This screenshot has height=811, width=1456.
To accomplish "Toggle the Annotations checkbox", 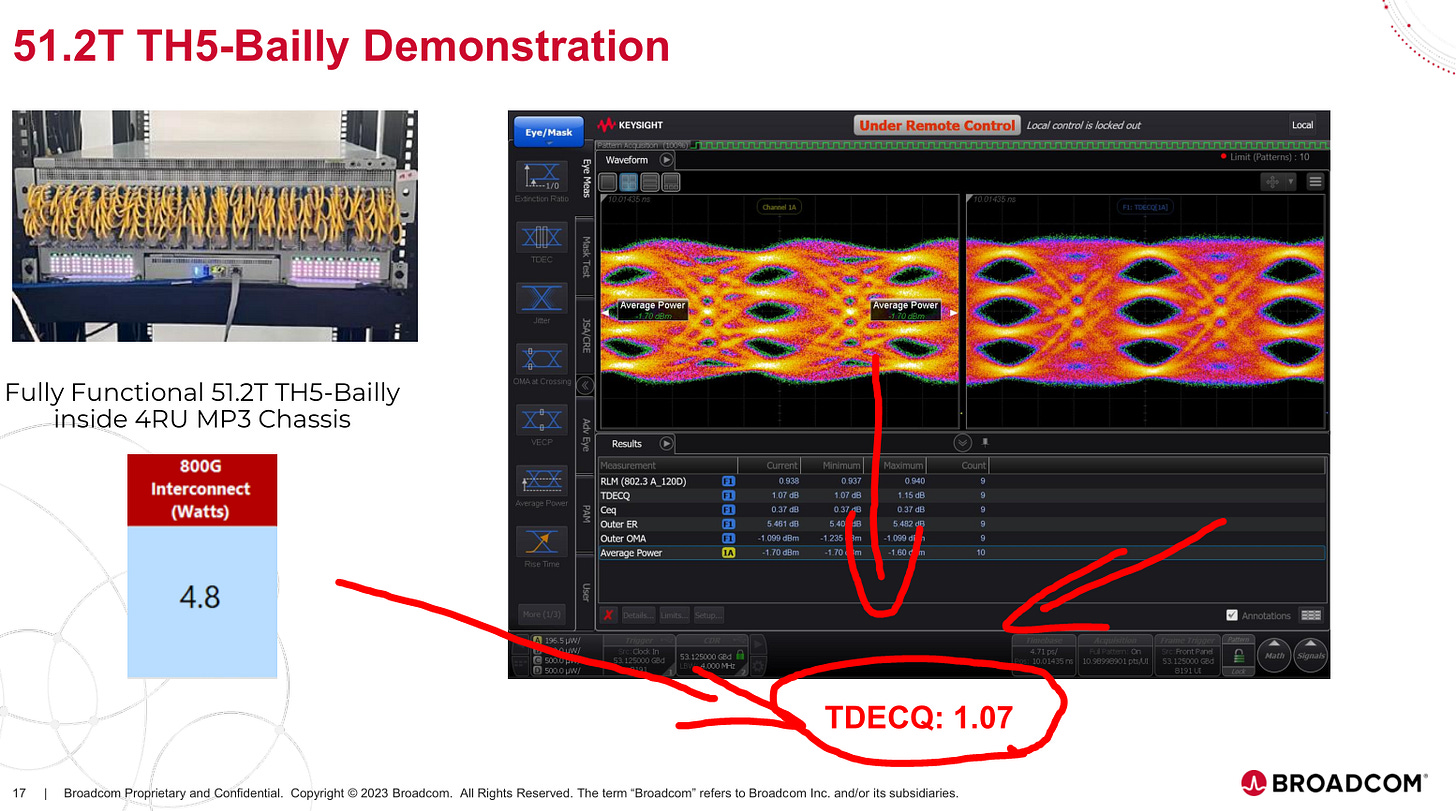I will click(x=1232, y=615).
